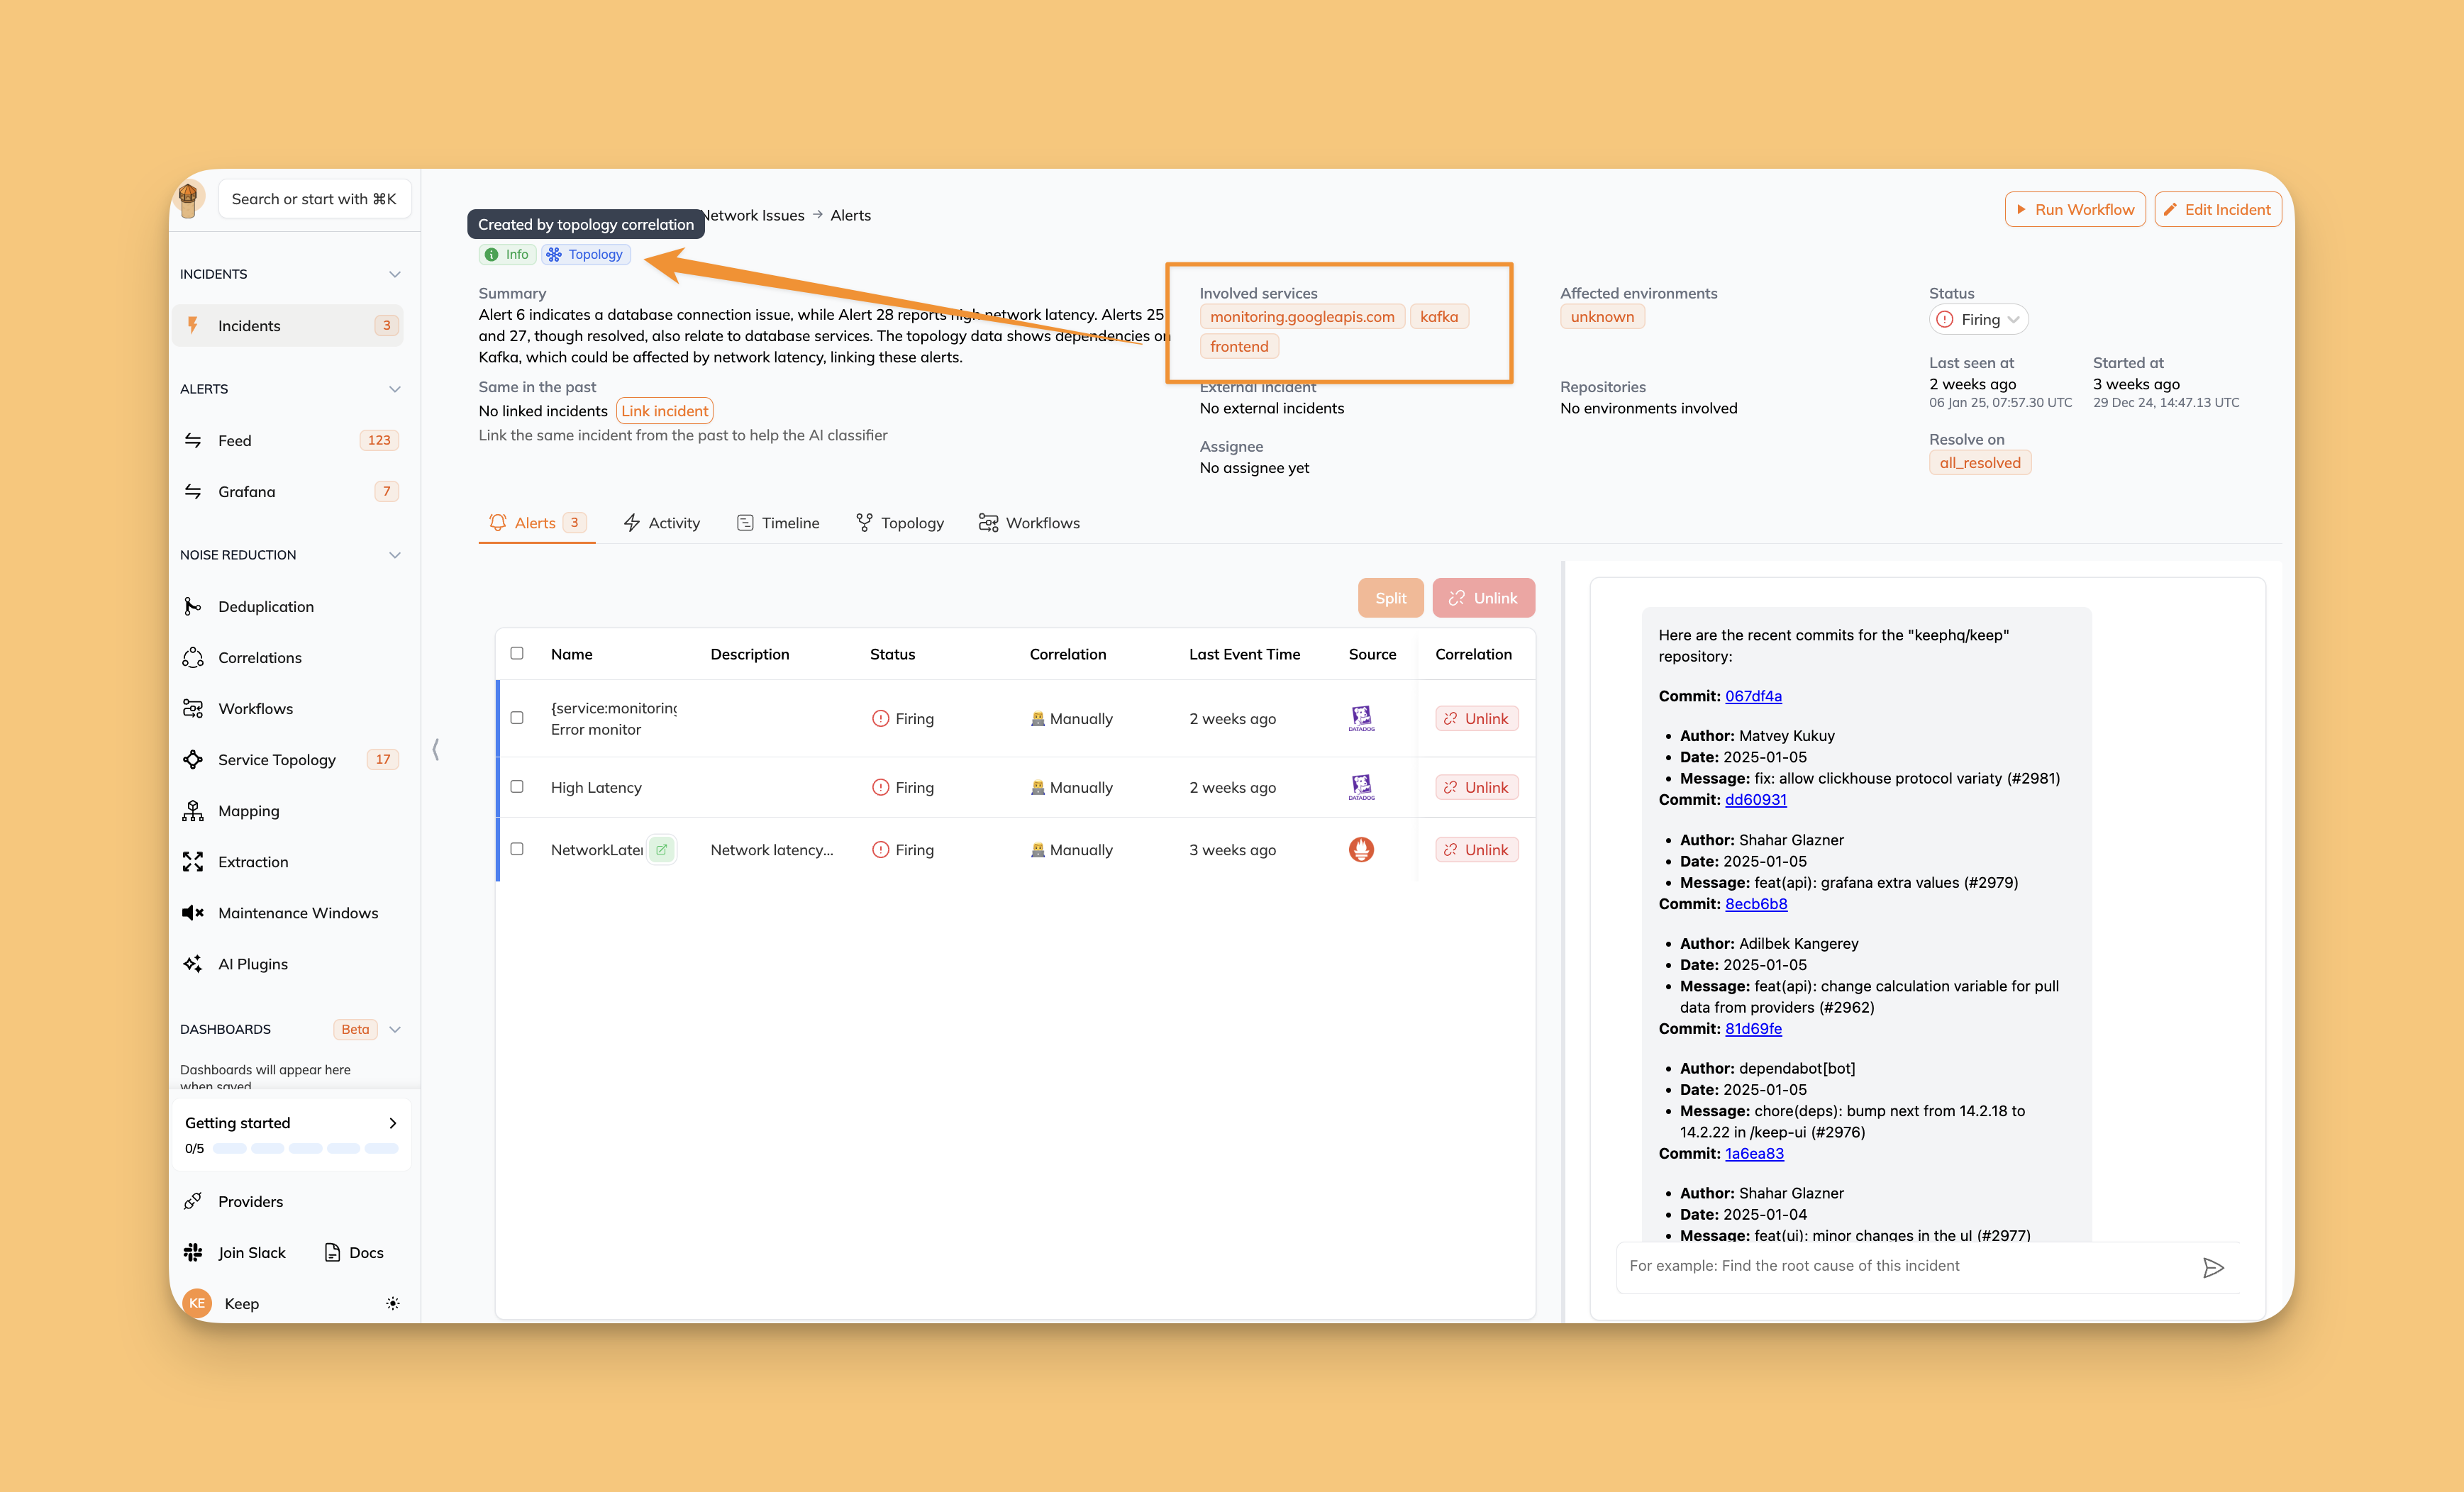Open Correlations icon in sidebar

[193, 657]
